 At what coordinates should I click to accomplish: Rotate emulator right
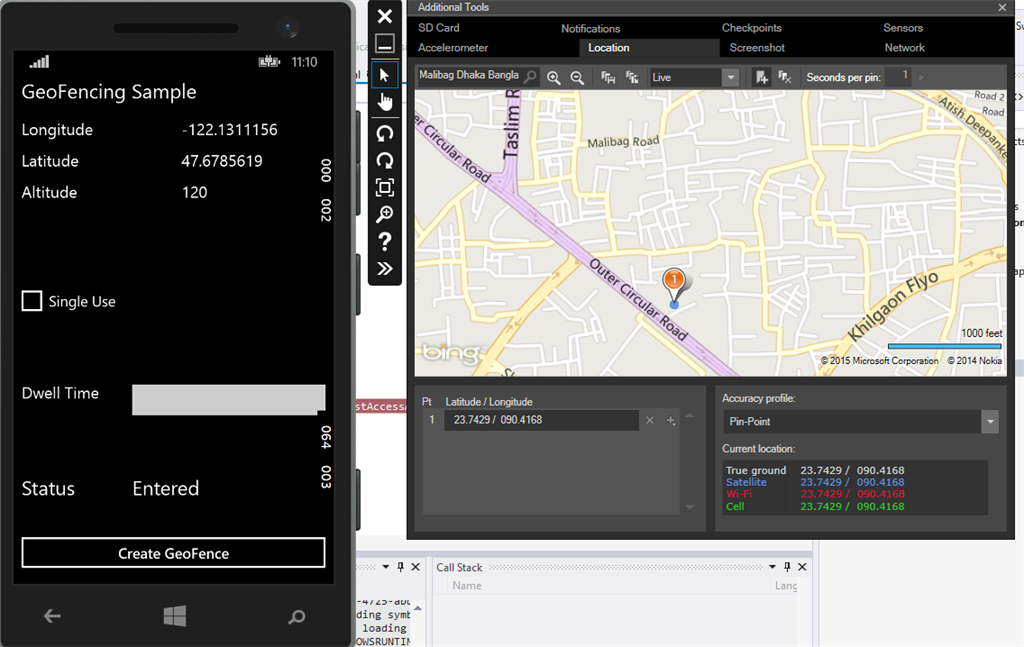point(385,161)
